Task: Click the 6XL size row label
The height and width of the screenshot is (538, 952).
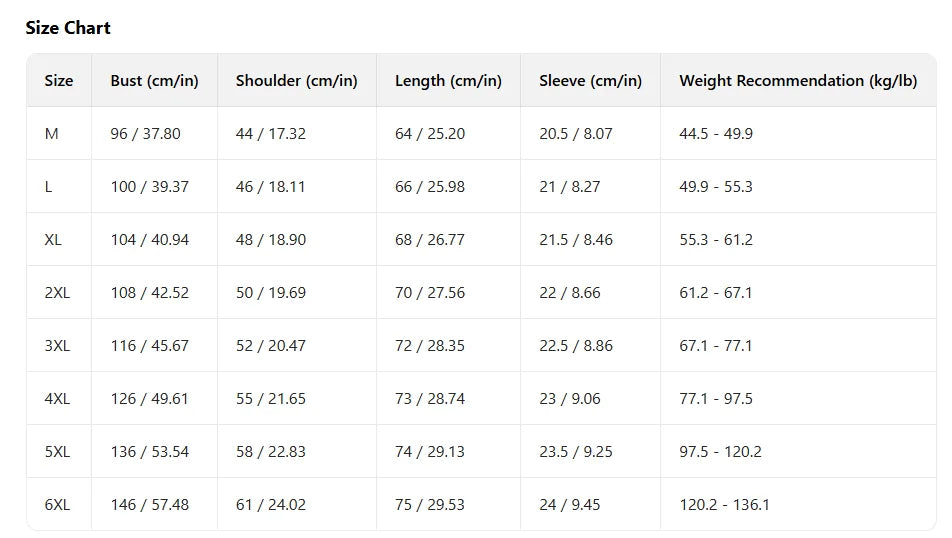Action: (x=57, y=505)
